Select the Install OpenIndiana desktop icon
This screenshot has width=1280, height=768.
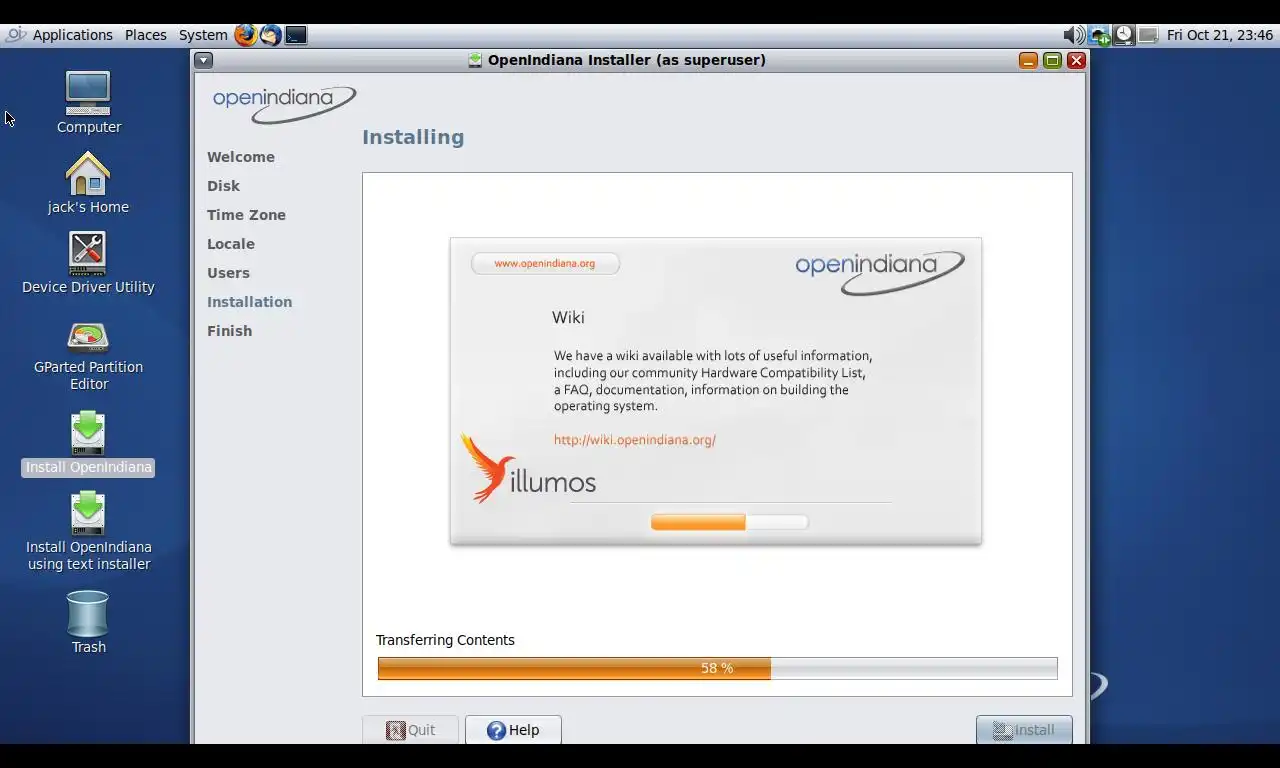coord(88,442)
